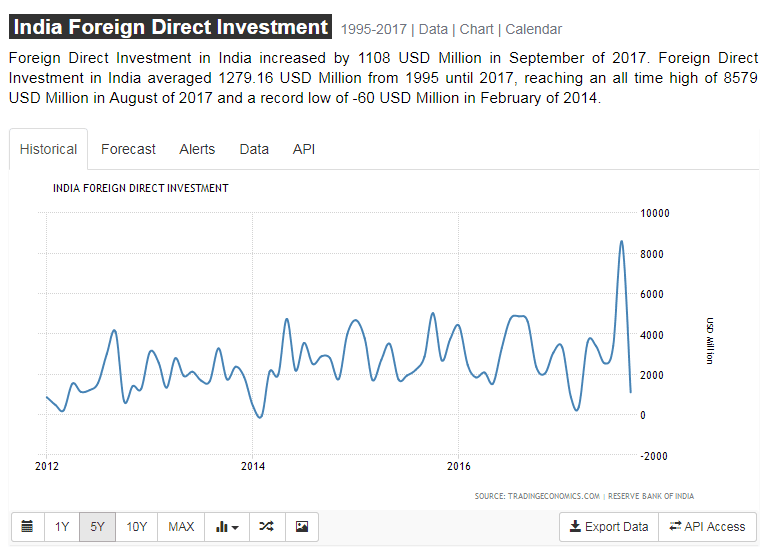Click the Export Data button
The image size is (774, 549).
click(608, 526)
